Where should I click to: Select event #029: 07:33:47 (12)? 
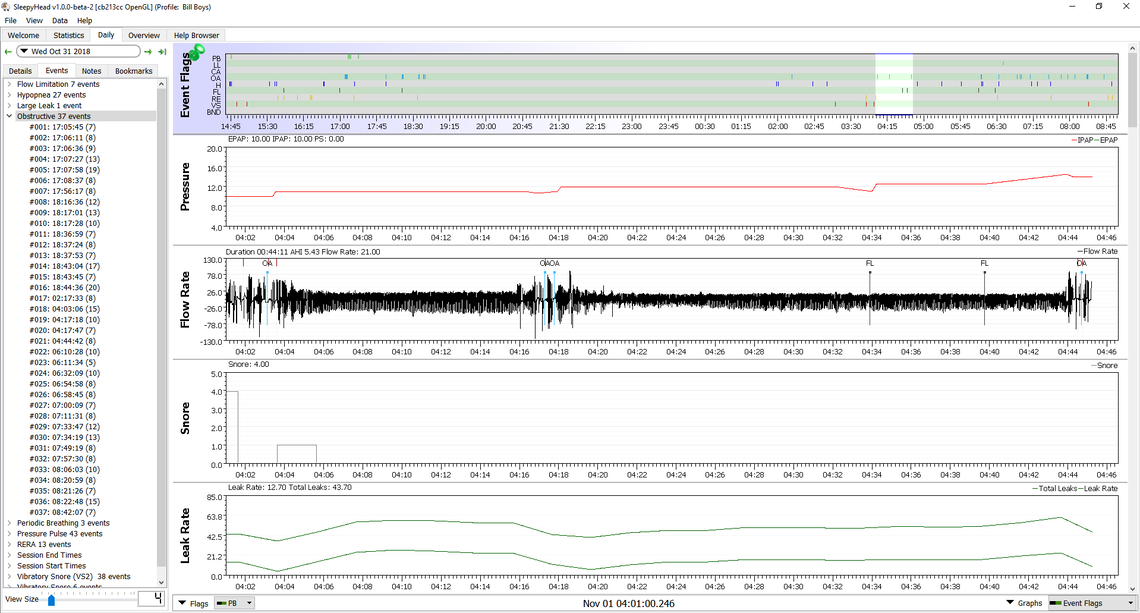pos(65,427)
